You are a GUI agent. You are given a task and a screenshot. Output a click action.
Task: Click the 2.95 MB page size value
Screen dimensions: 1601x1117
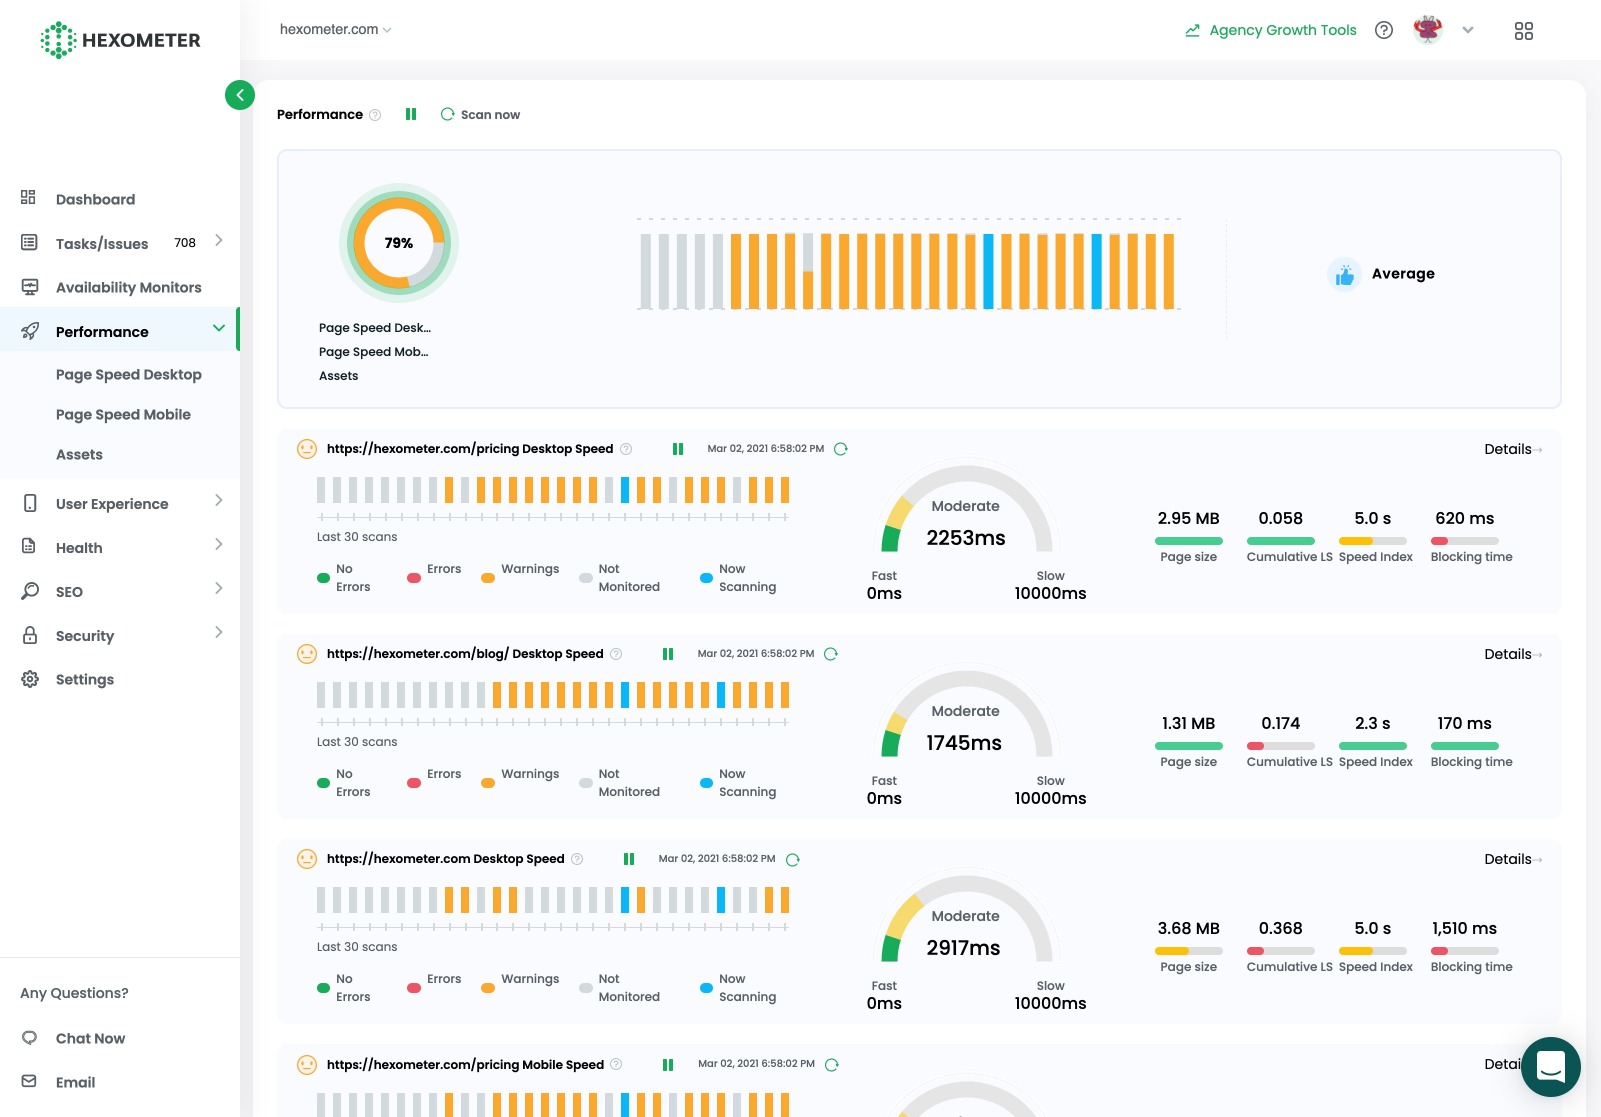[1188, 518]
